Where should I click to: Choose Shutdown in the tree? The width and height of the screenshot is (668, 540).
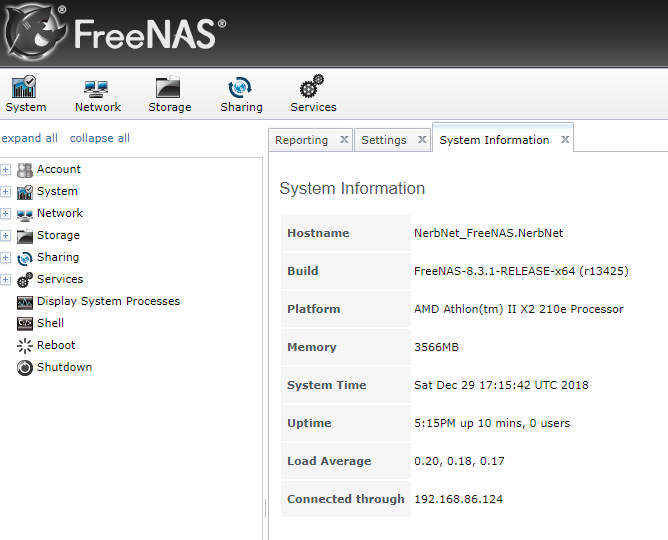tap(64, 367)
